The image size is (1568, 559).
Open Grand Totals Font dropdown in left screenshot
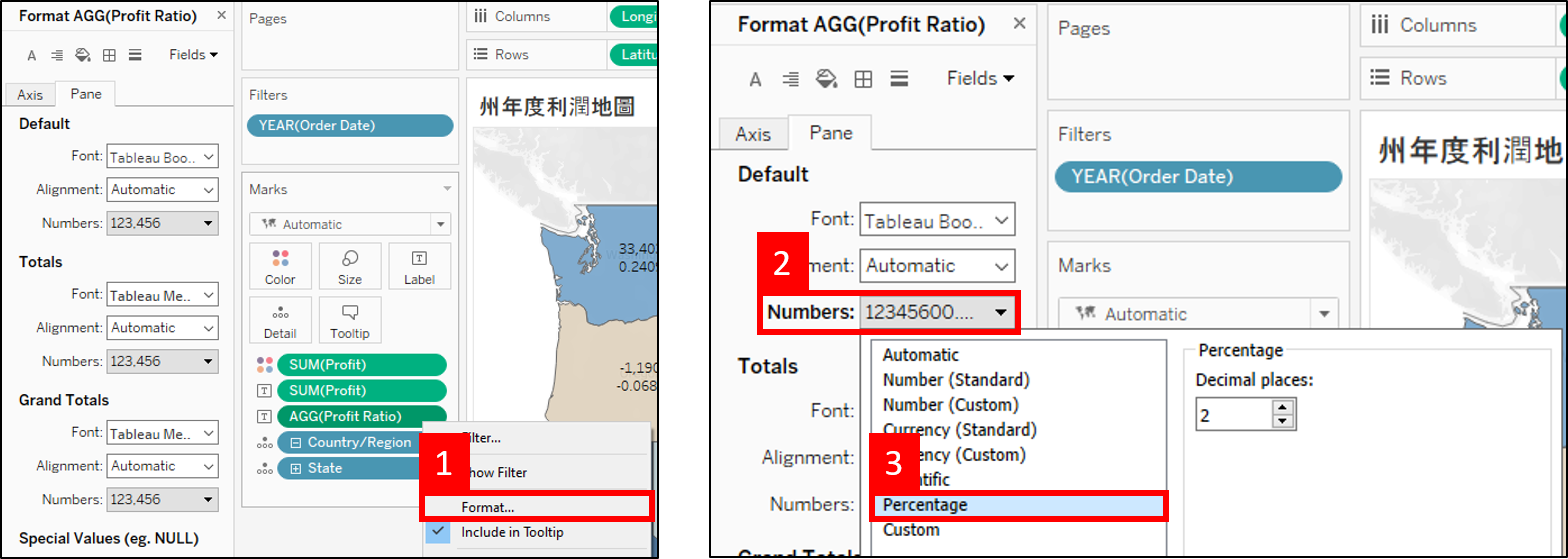click(x=162, y=433)
